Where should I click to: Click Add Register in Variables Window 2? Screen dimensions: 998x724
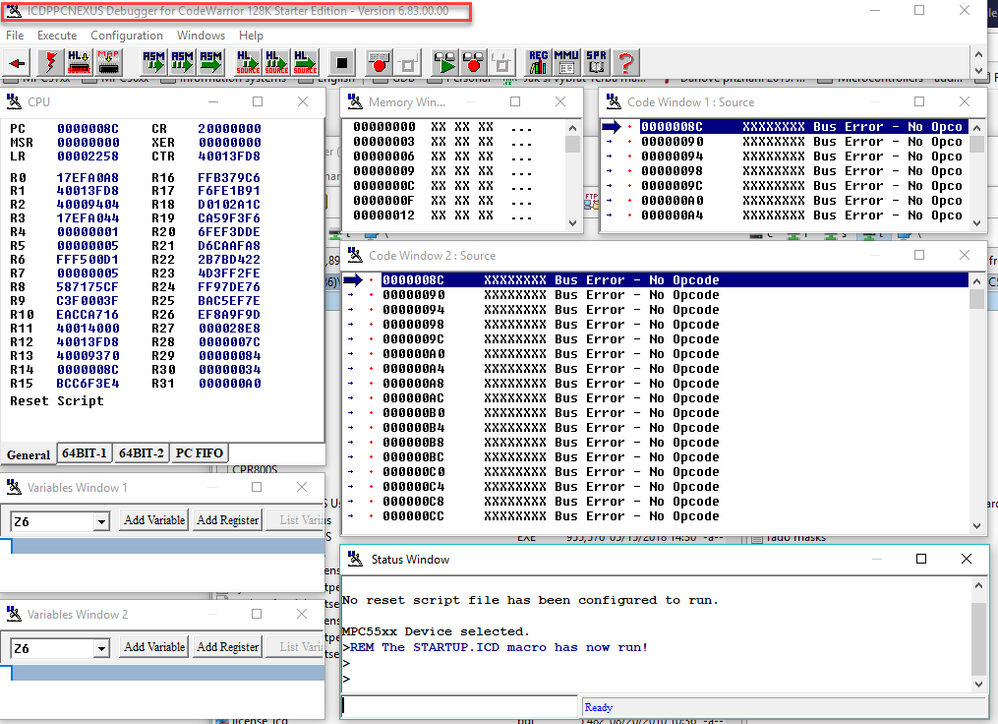(228, 646)
